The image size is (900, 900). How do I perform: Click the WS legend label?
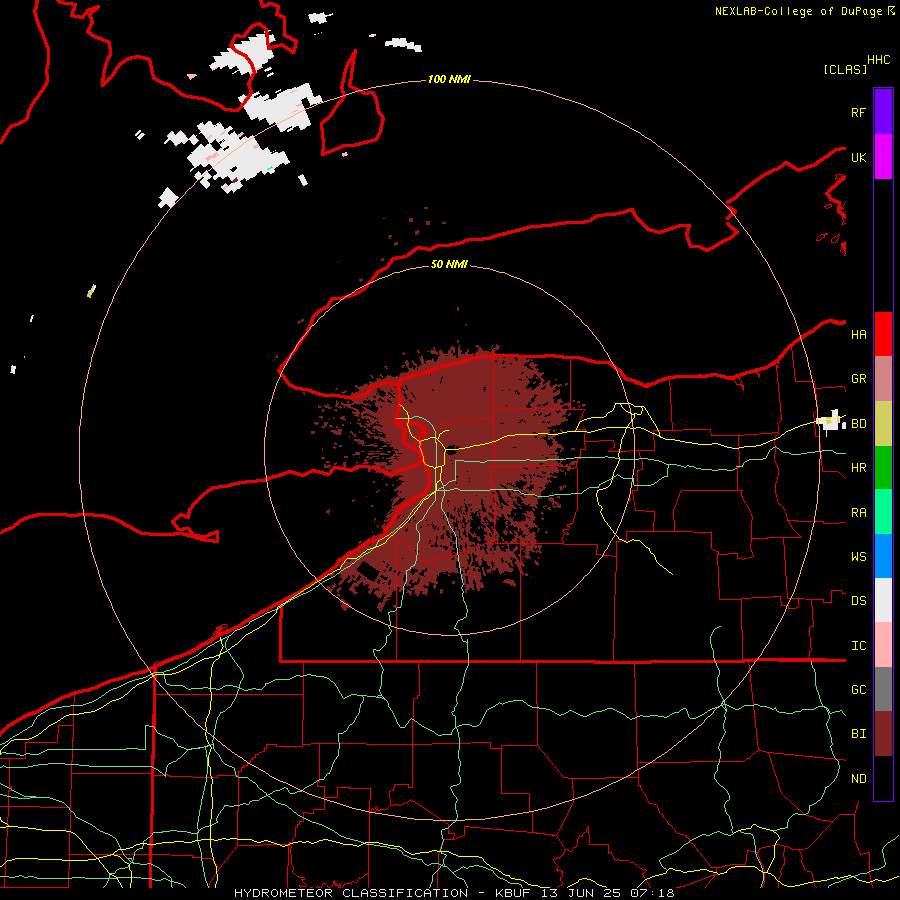click(859, 557)
